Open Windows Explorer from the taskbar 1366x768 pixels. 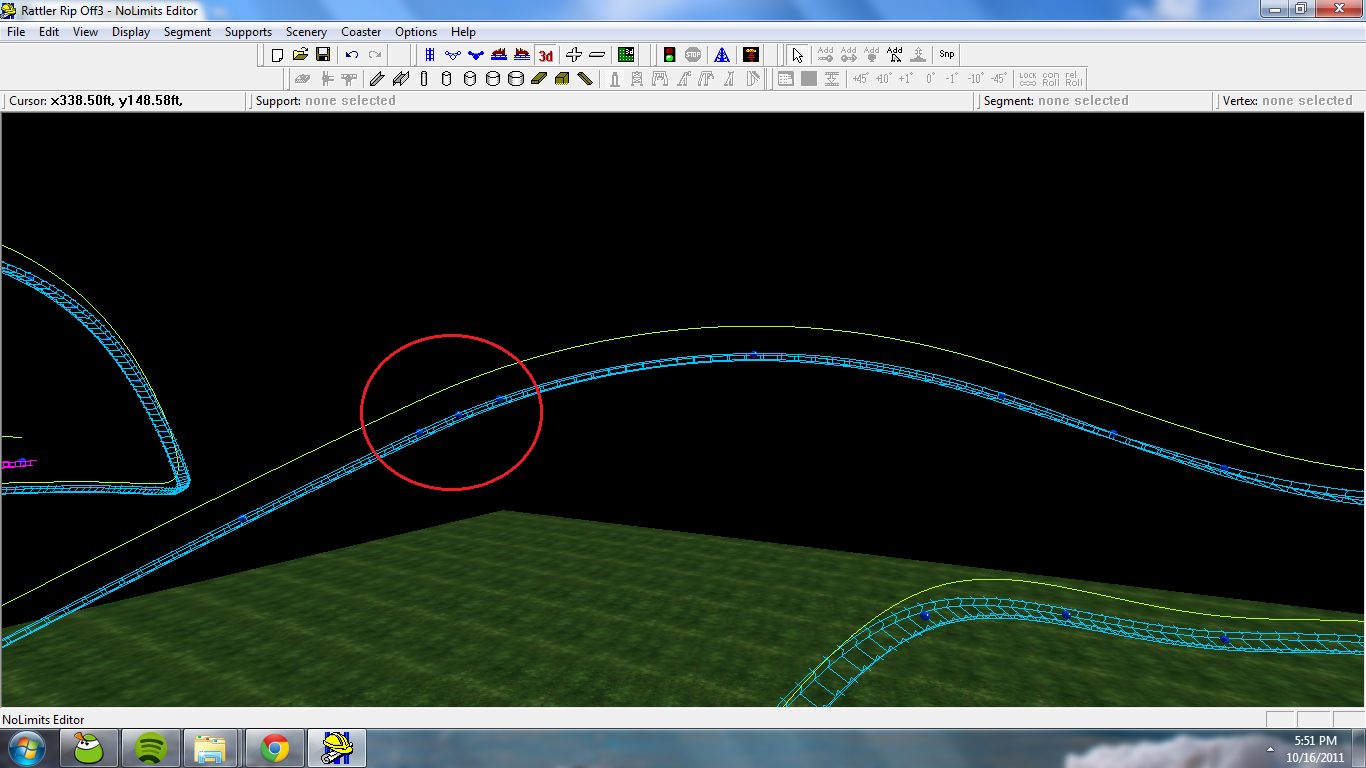[212, 748]
